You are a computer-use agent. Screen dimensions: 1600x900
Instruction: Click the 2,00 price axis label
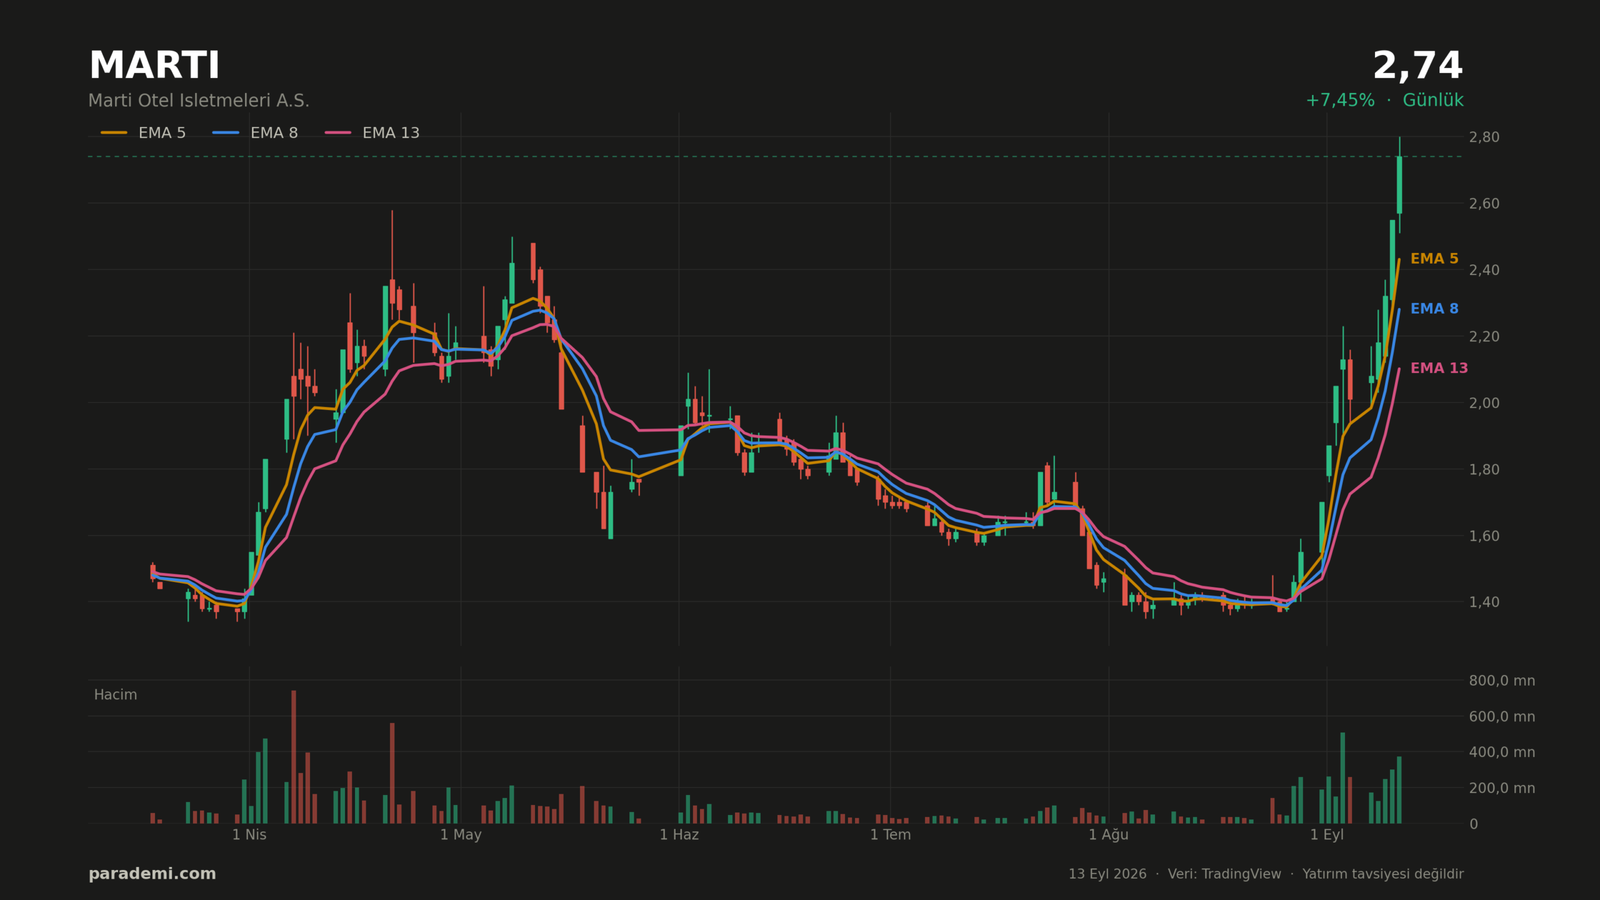[x=1483, y=403]
